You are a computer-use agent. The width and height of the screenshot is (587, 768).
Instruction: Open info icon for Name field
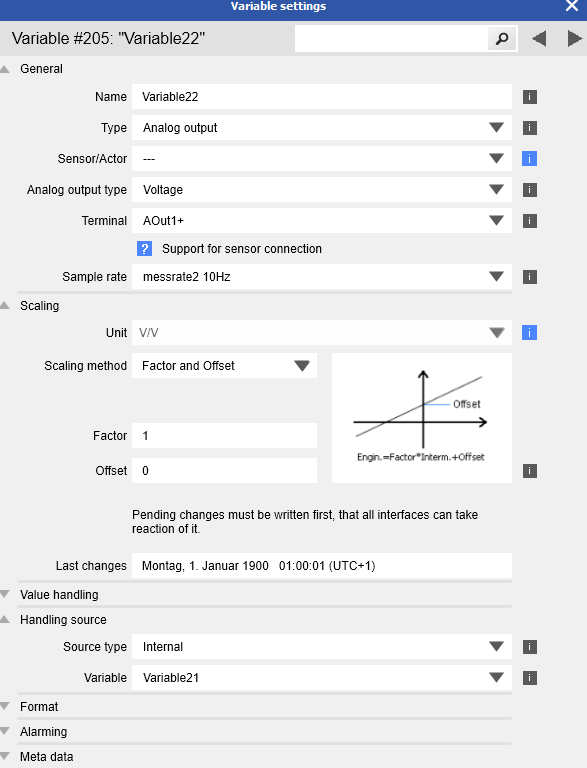[530, 97]
